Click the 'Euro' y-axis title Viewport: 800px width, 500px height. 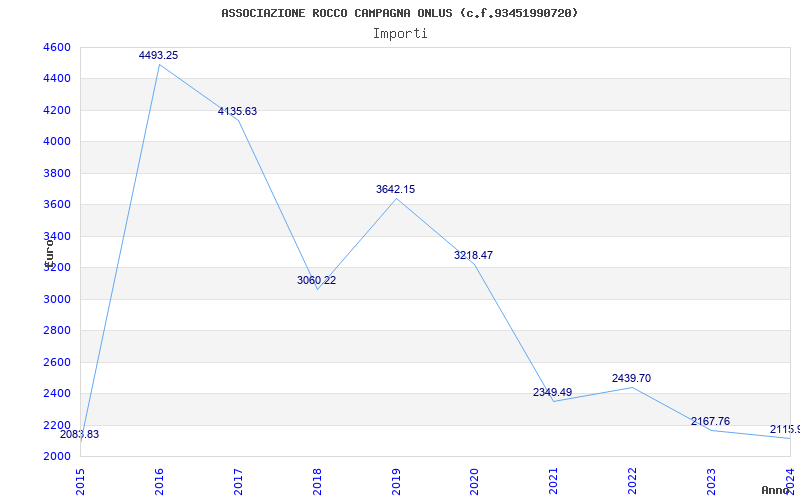point(48,253)
